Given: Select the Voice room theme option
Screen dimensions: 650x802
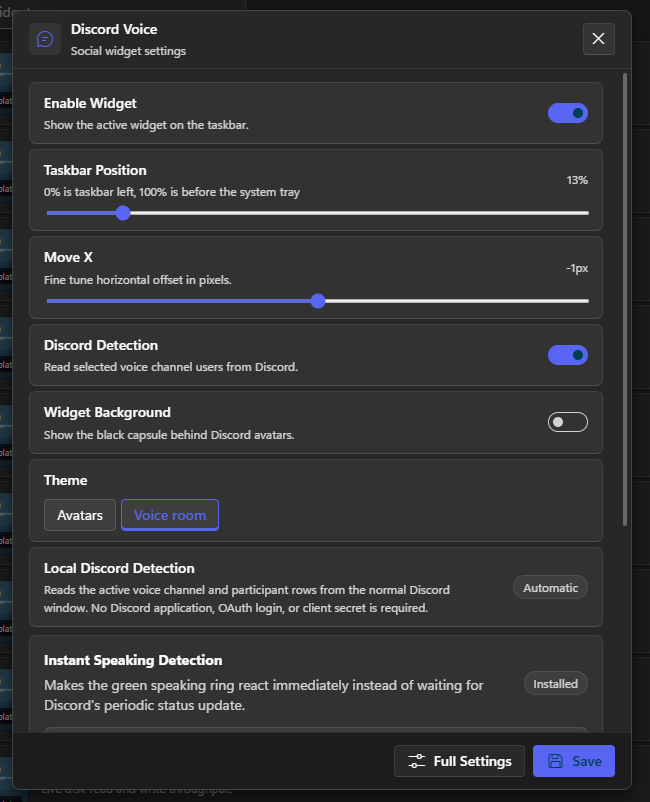Looking at the screenshot, I should (x=170, y=515).
